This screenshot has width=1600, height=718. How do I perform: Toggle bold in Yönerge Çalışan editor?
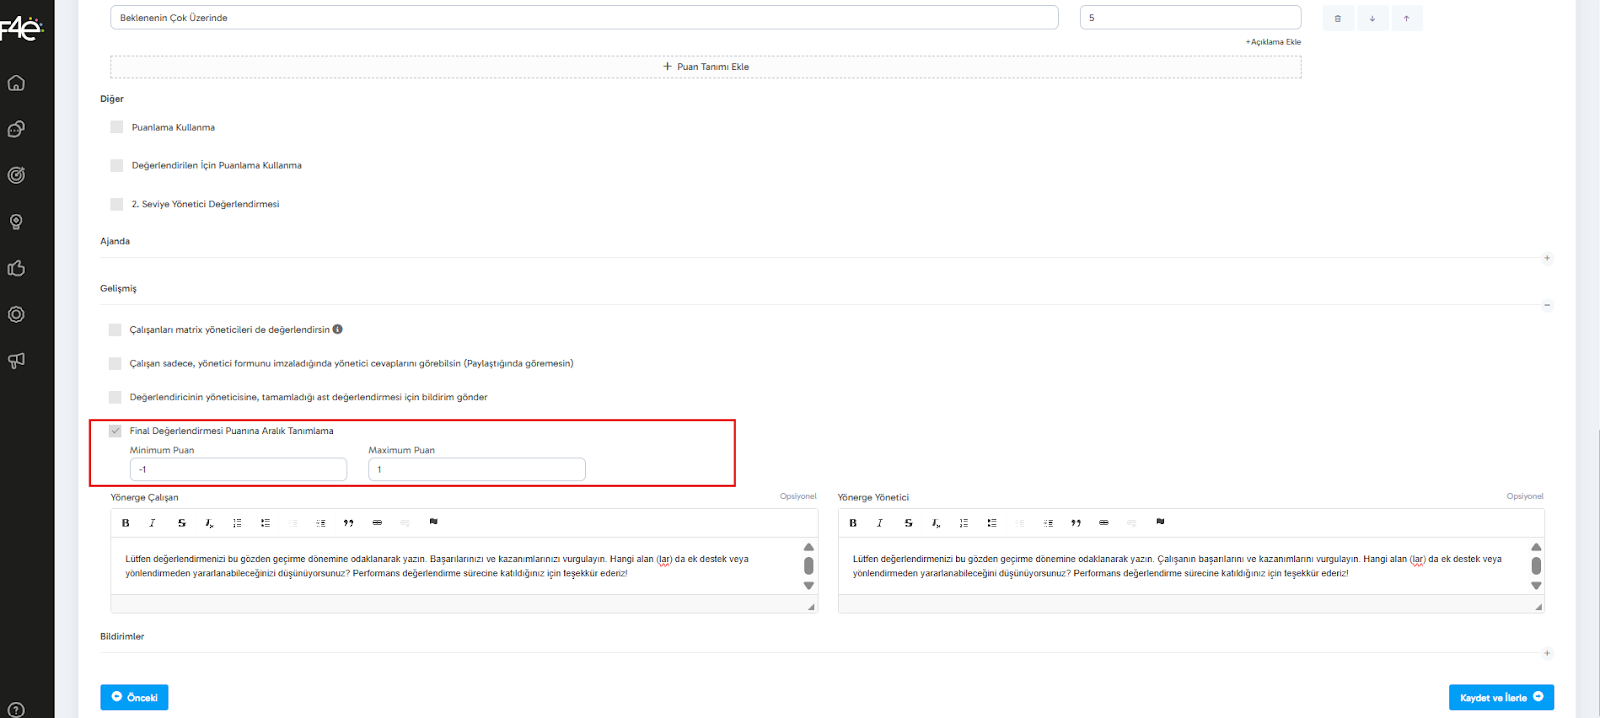tap(126, 523)
